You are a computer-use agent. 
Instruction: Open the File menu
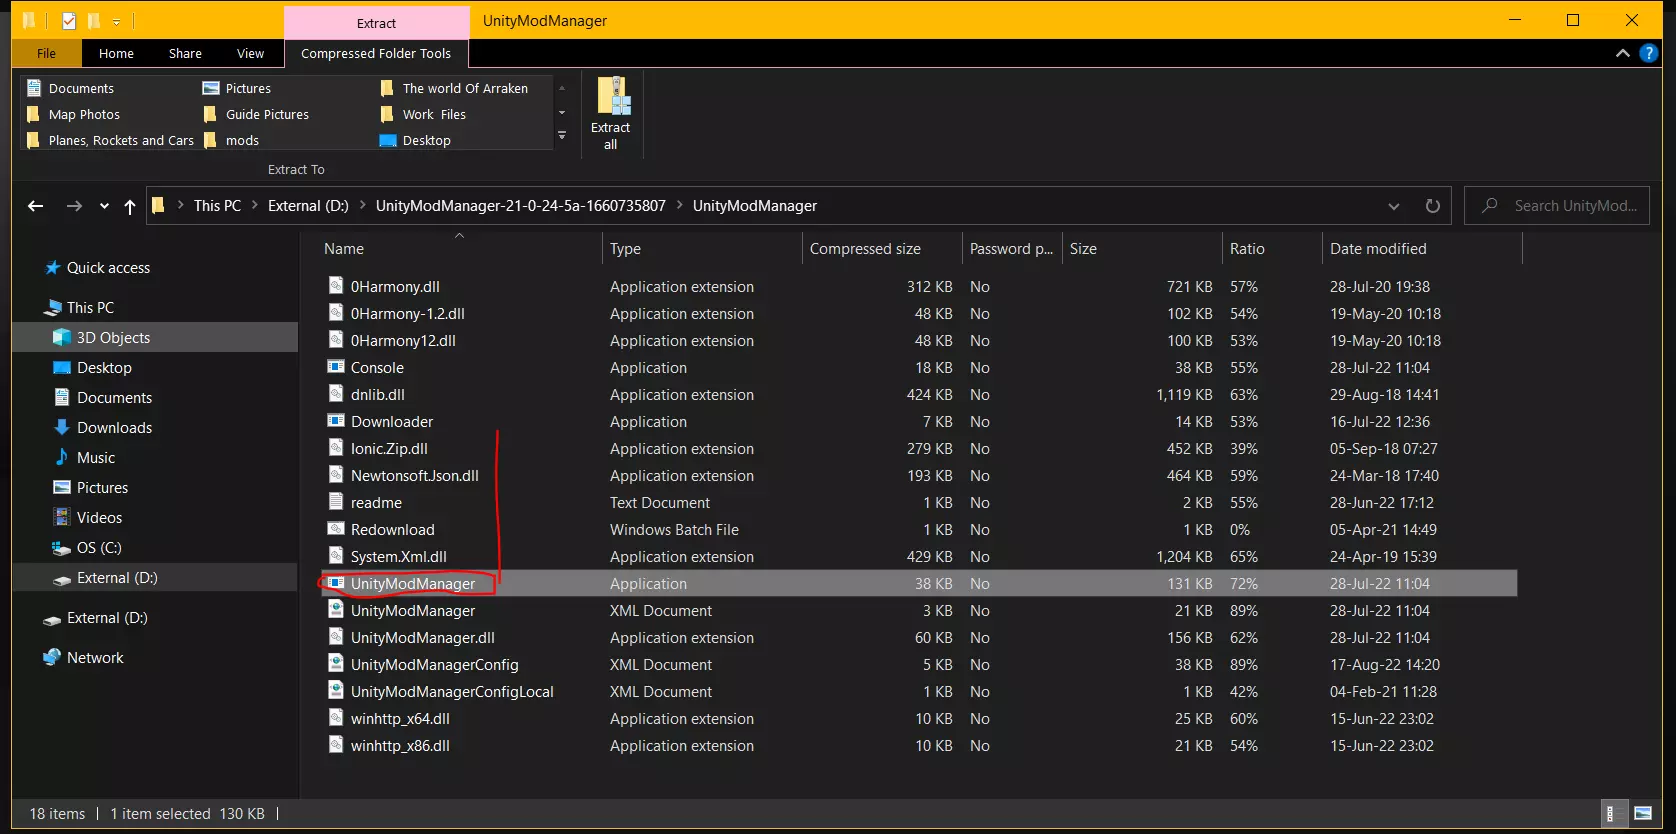pyautogui.click(x=46, y=54)
